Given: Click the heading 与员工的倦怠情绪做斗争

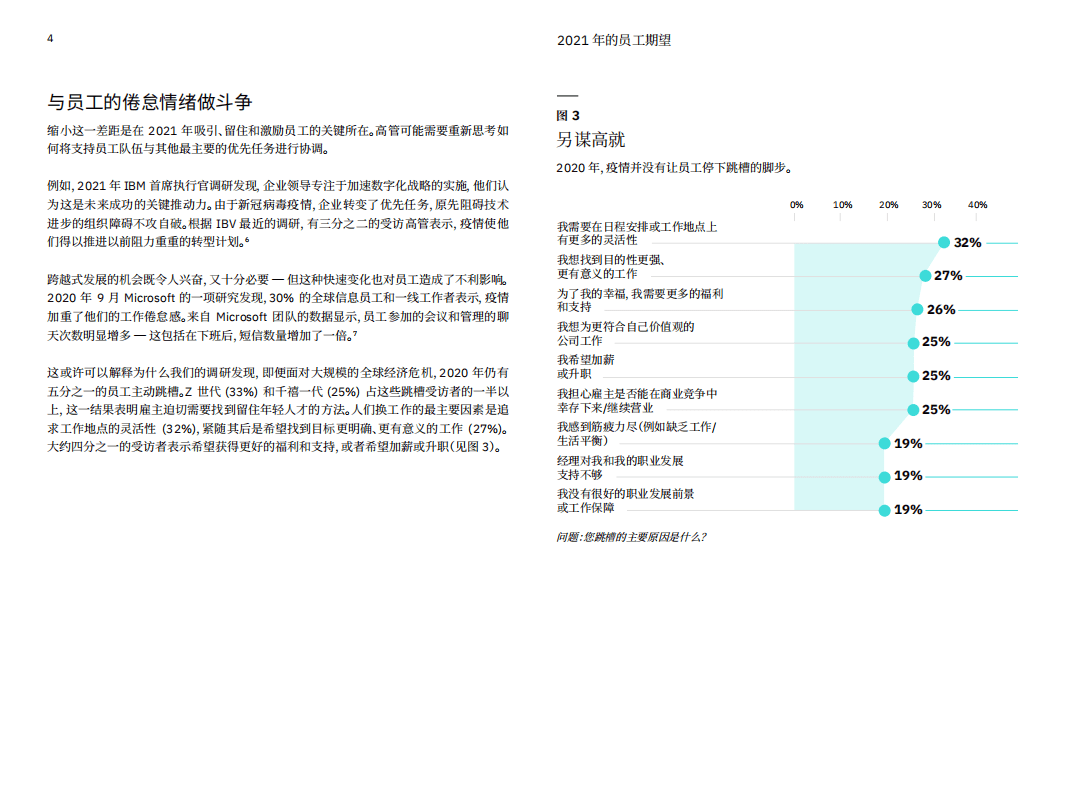Looking at the screenshot, I should click(x=150, y=99).
